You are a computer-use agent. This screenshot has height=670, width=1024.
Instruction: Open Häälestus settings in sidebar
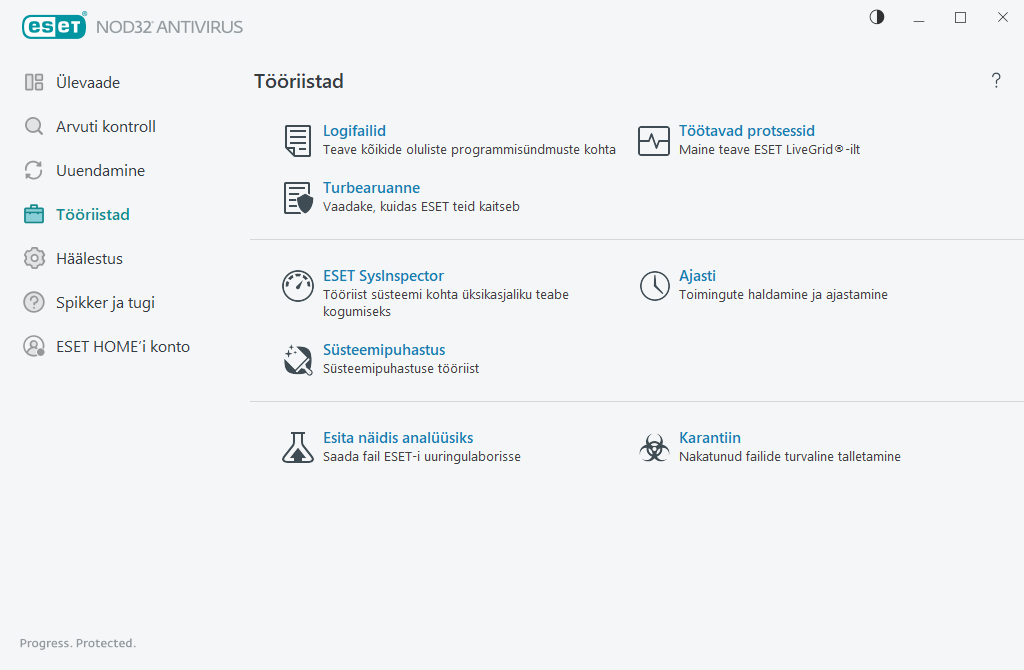pos(89,259)
